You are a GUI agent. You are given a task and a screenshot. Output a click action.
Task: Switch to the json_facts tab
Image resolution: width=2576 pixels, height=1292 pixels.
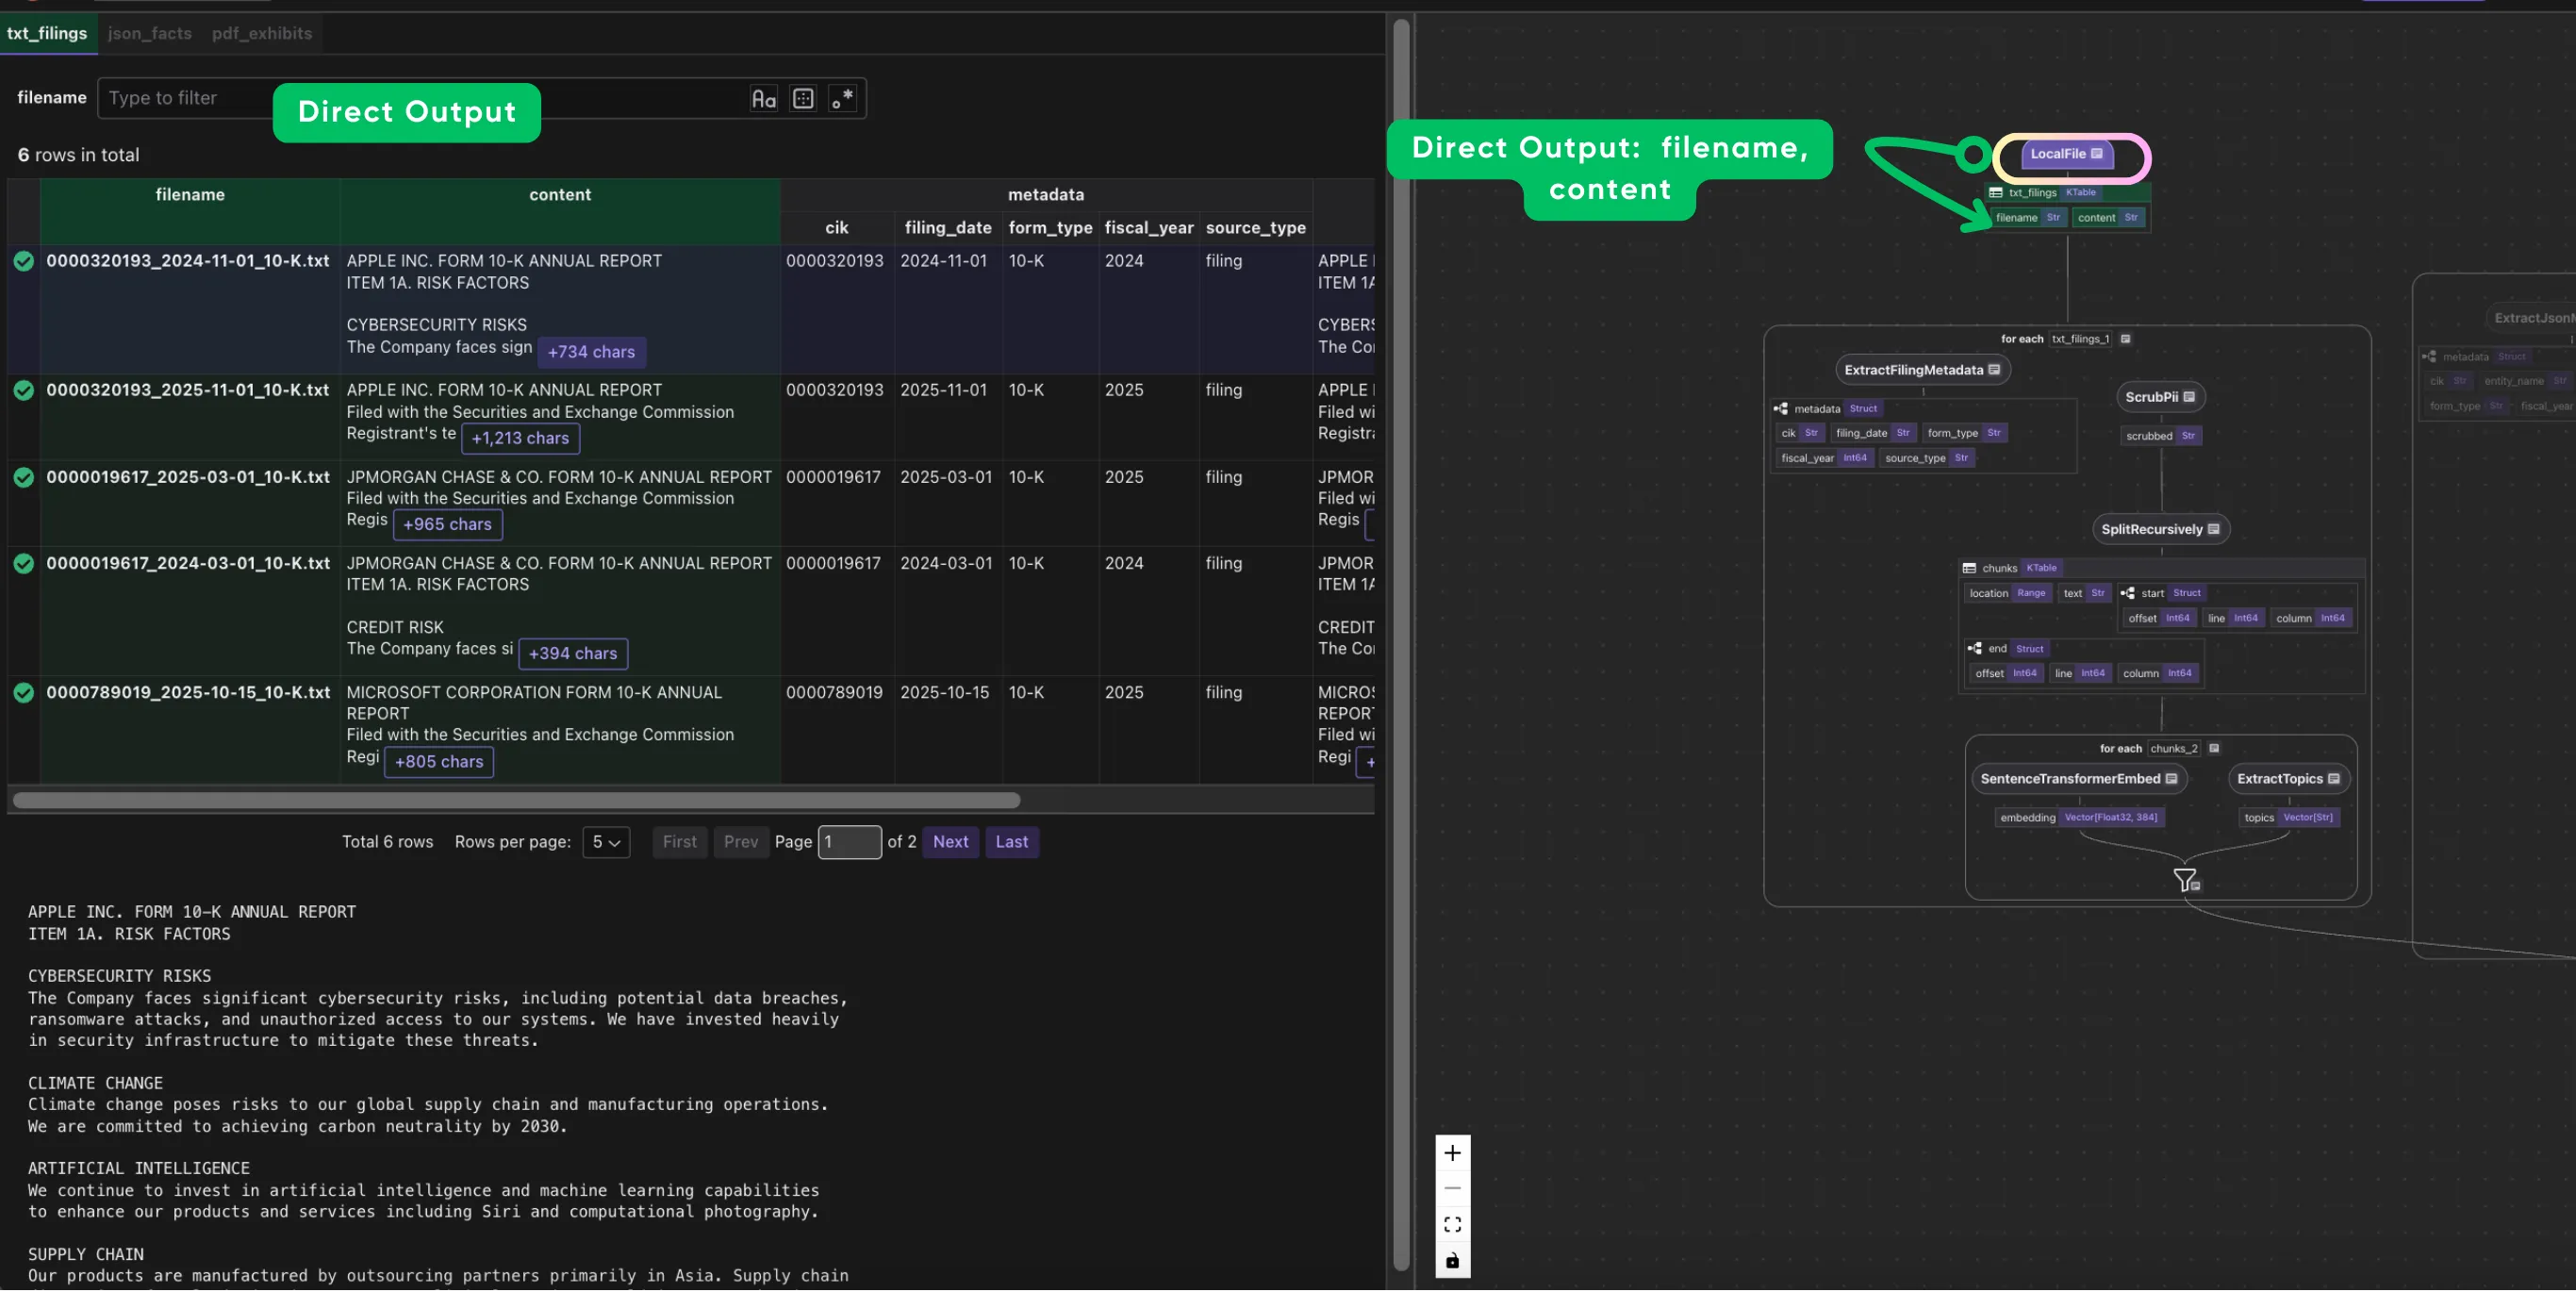[x=150, y=33]
